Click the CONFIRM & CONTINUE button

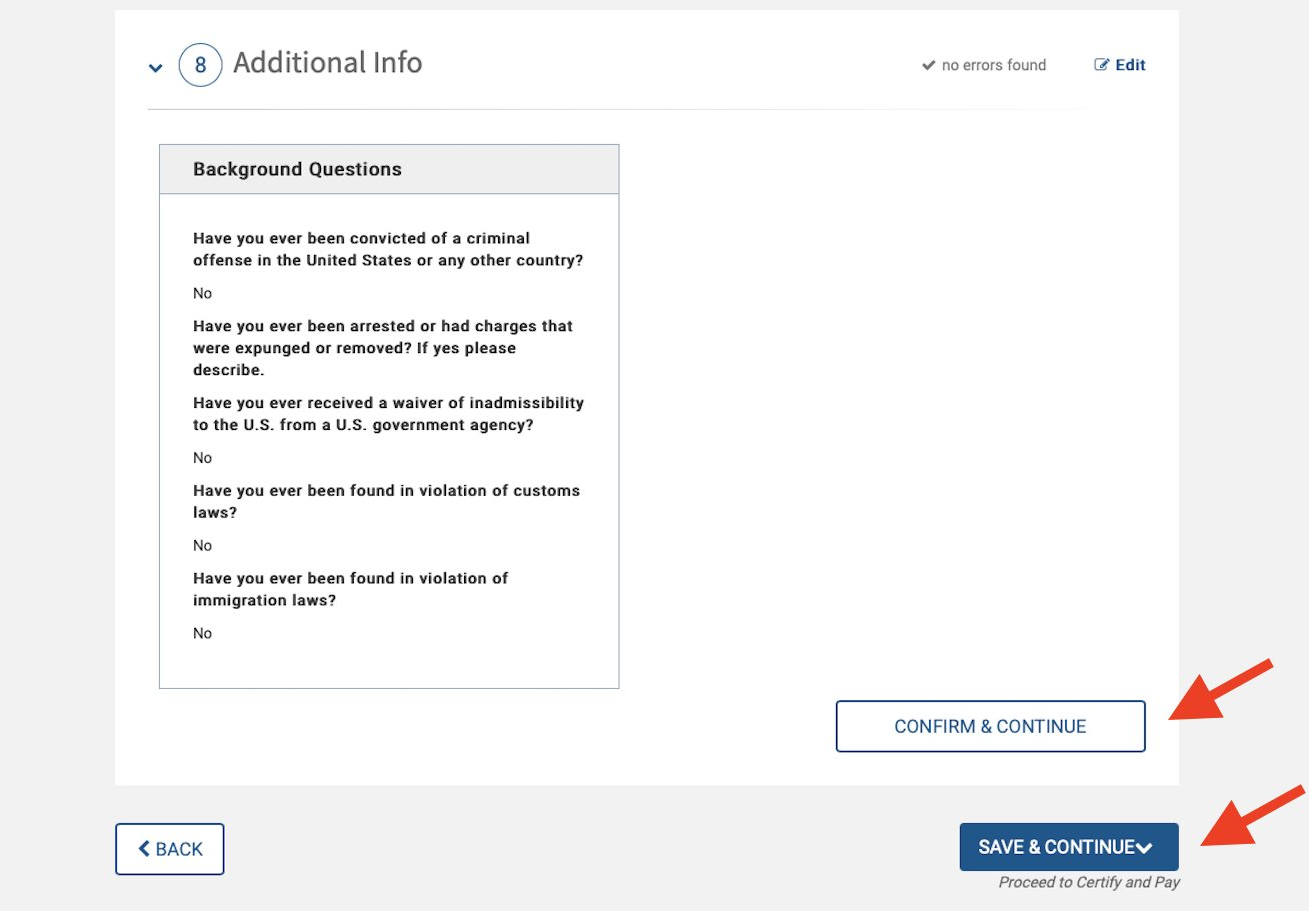[990, 726]
